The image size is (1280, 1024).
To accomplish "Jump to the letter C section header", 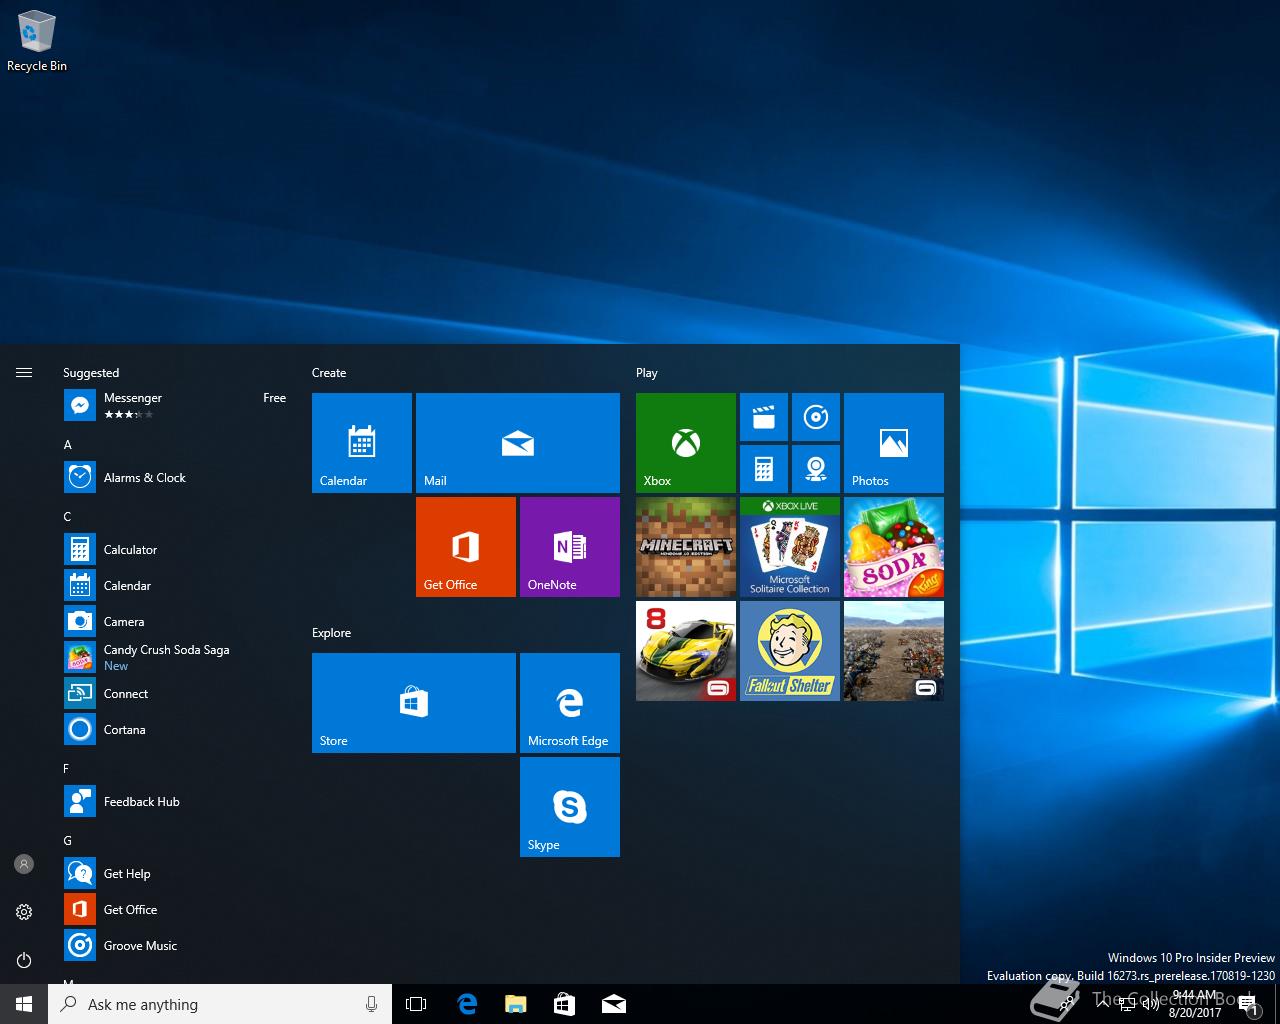I will click(x=68, y=517).
